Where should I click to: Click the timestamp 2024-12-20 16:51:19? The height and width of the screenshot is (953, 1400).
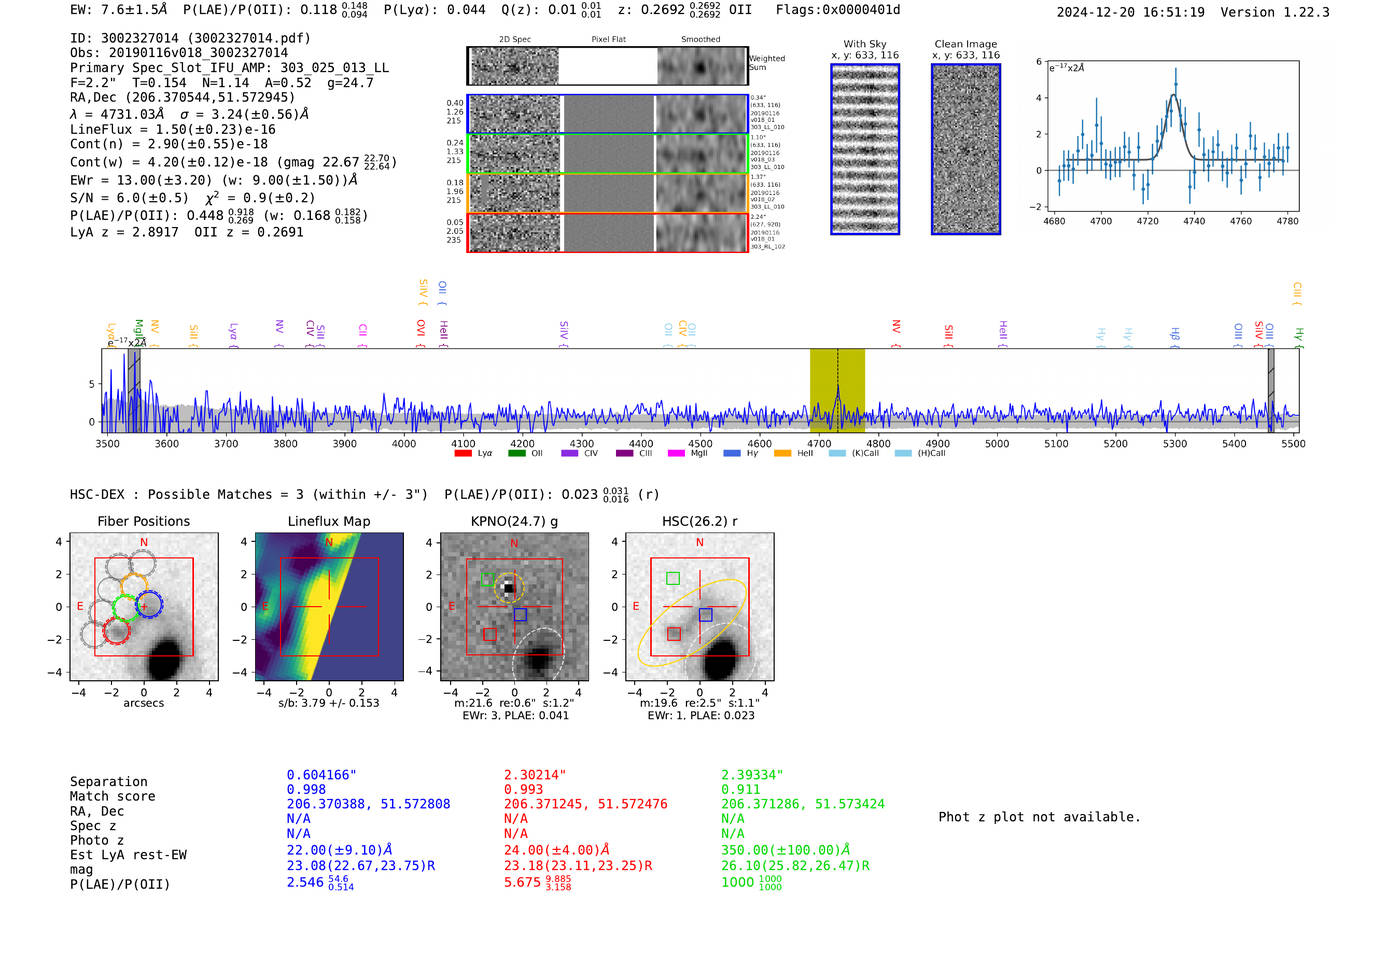(1131, 12)
